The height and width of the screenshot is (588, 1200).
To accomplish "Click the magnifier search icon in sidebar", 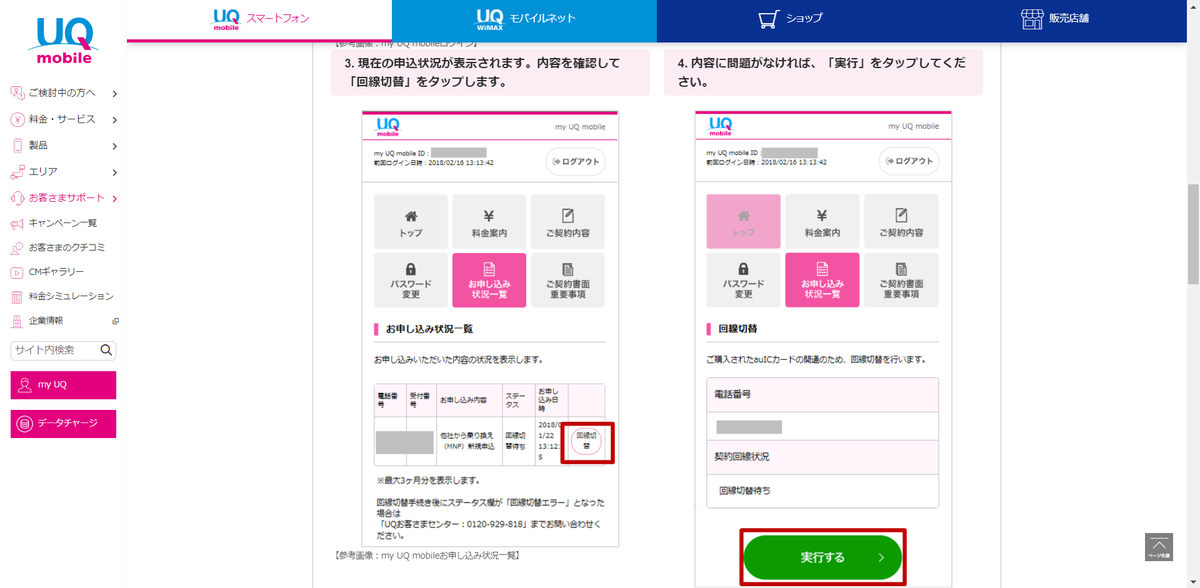I will [x=107, y=350].
